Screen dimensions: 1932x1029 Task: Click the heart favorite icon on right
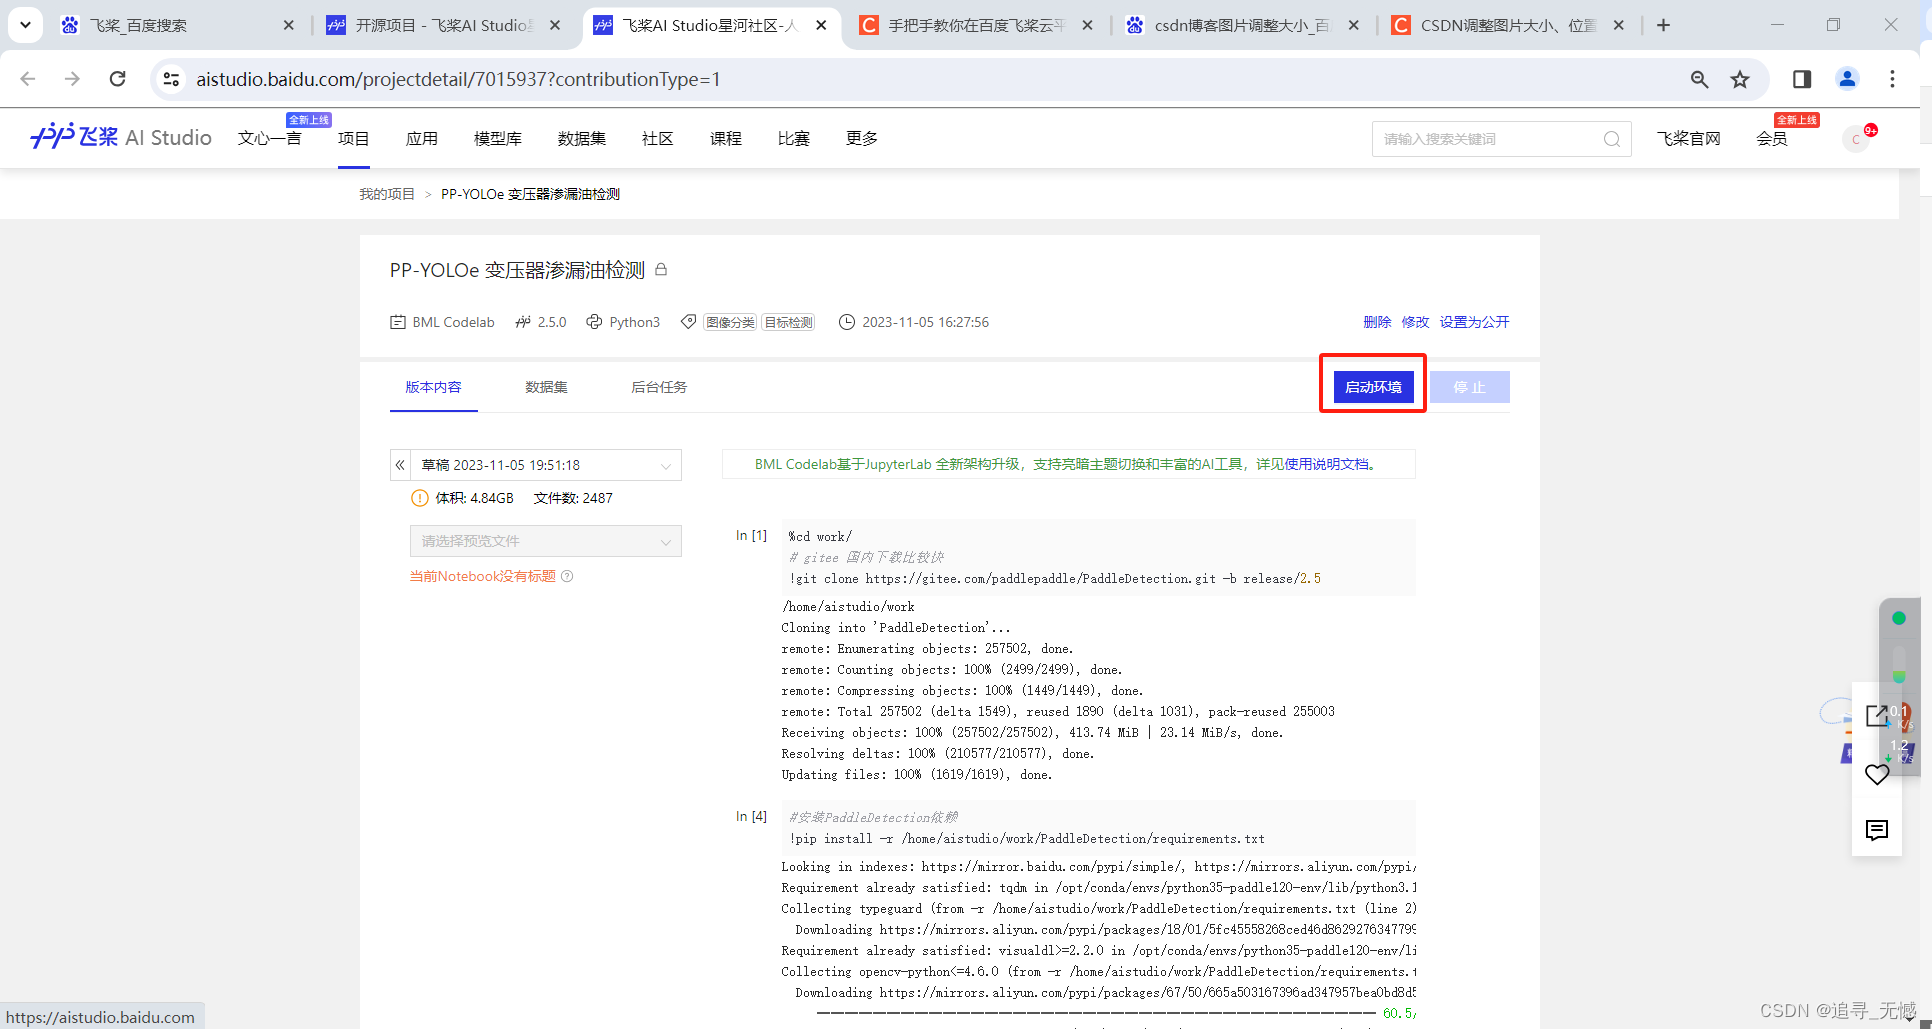coord(1877,774)
